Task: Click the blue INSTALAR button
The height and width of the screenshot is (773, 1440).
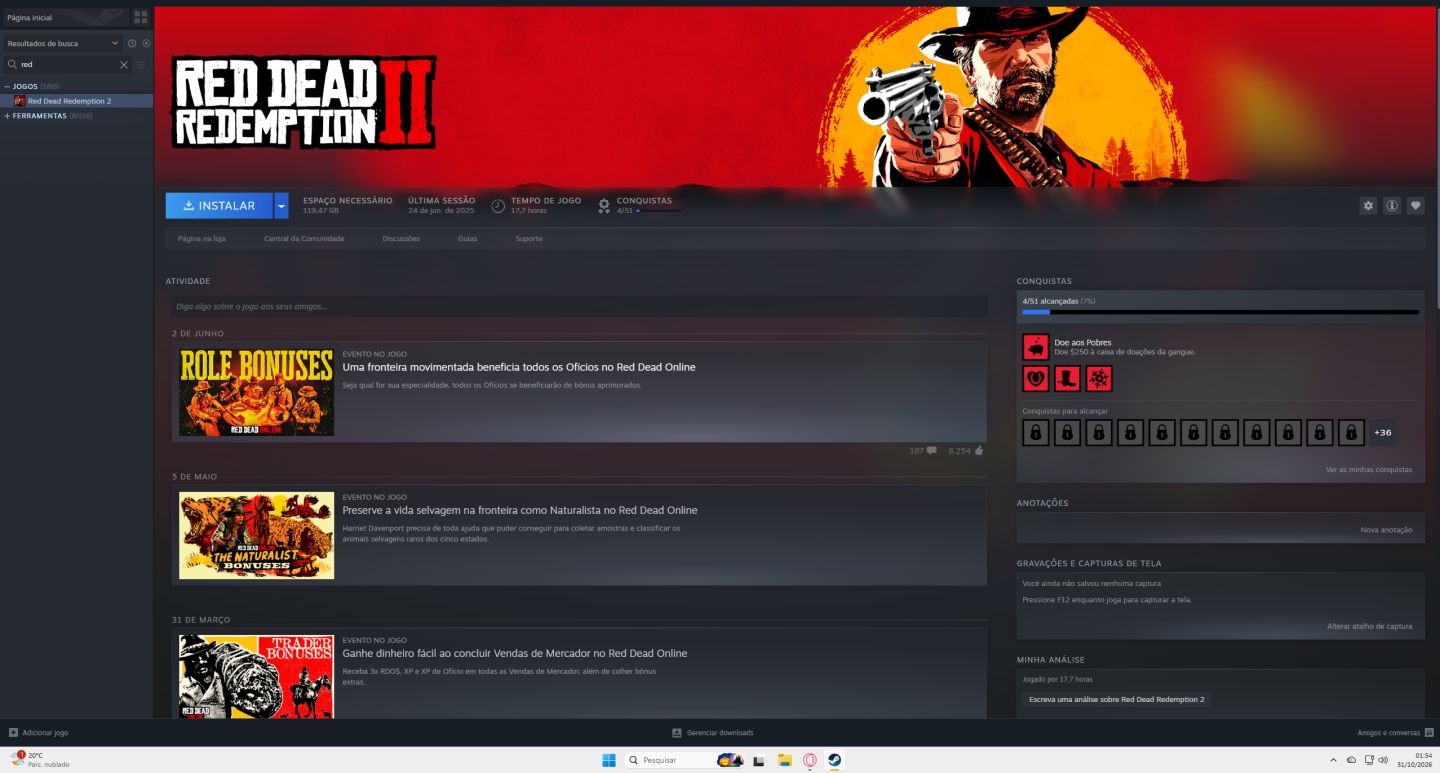Action: pos(219,206)
